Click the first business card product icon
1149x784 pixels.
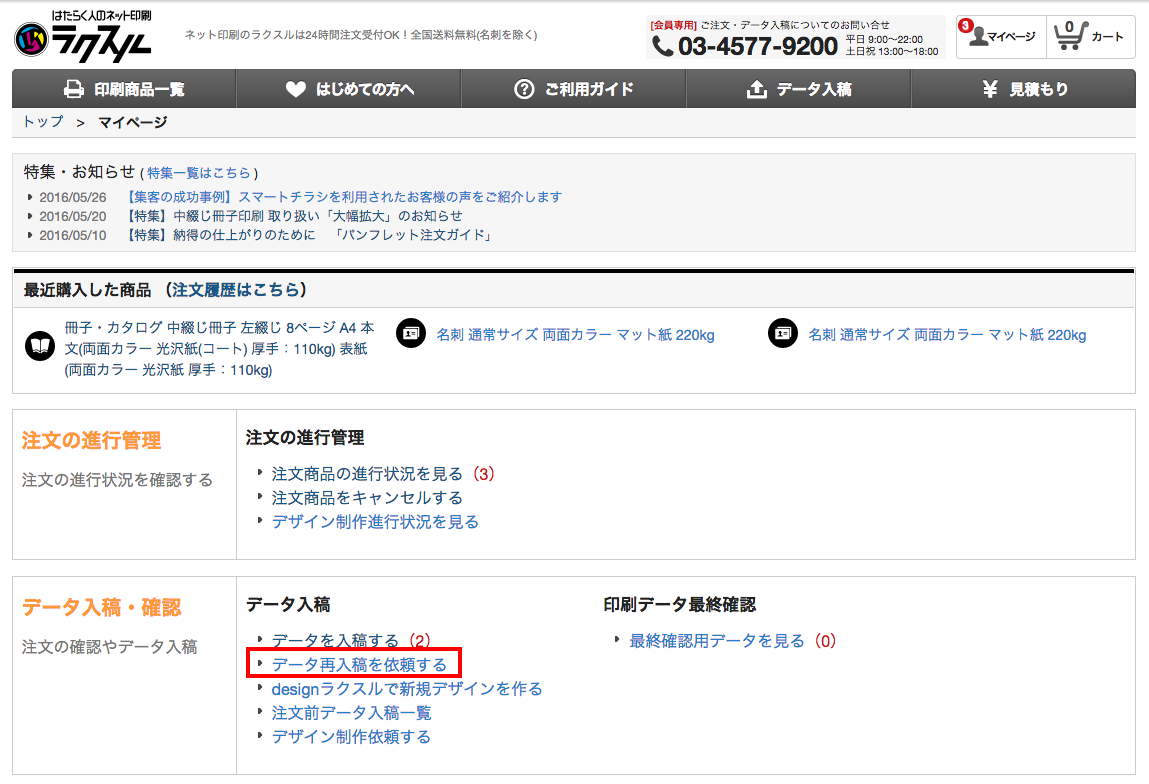[411, 334]
